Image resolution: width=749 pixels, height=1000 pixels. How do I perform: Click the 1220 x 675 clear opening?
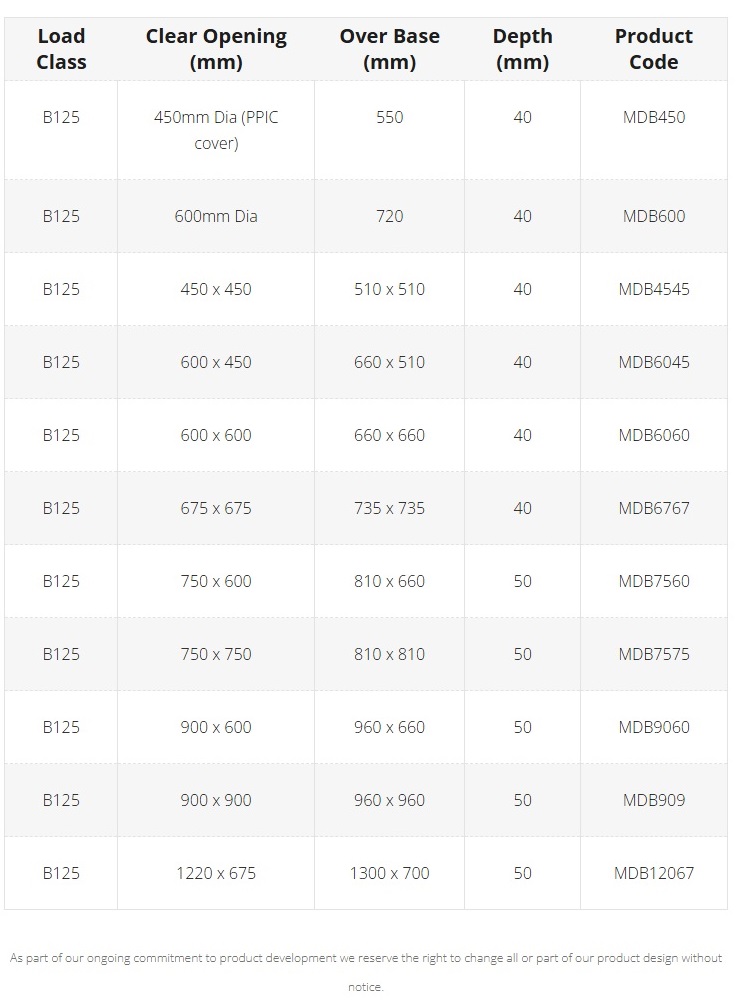[216, 873]
